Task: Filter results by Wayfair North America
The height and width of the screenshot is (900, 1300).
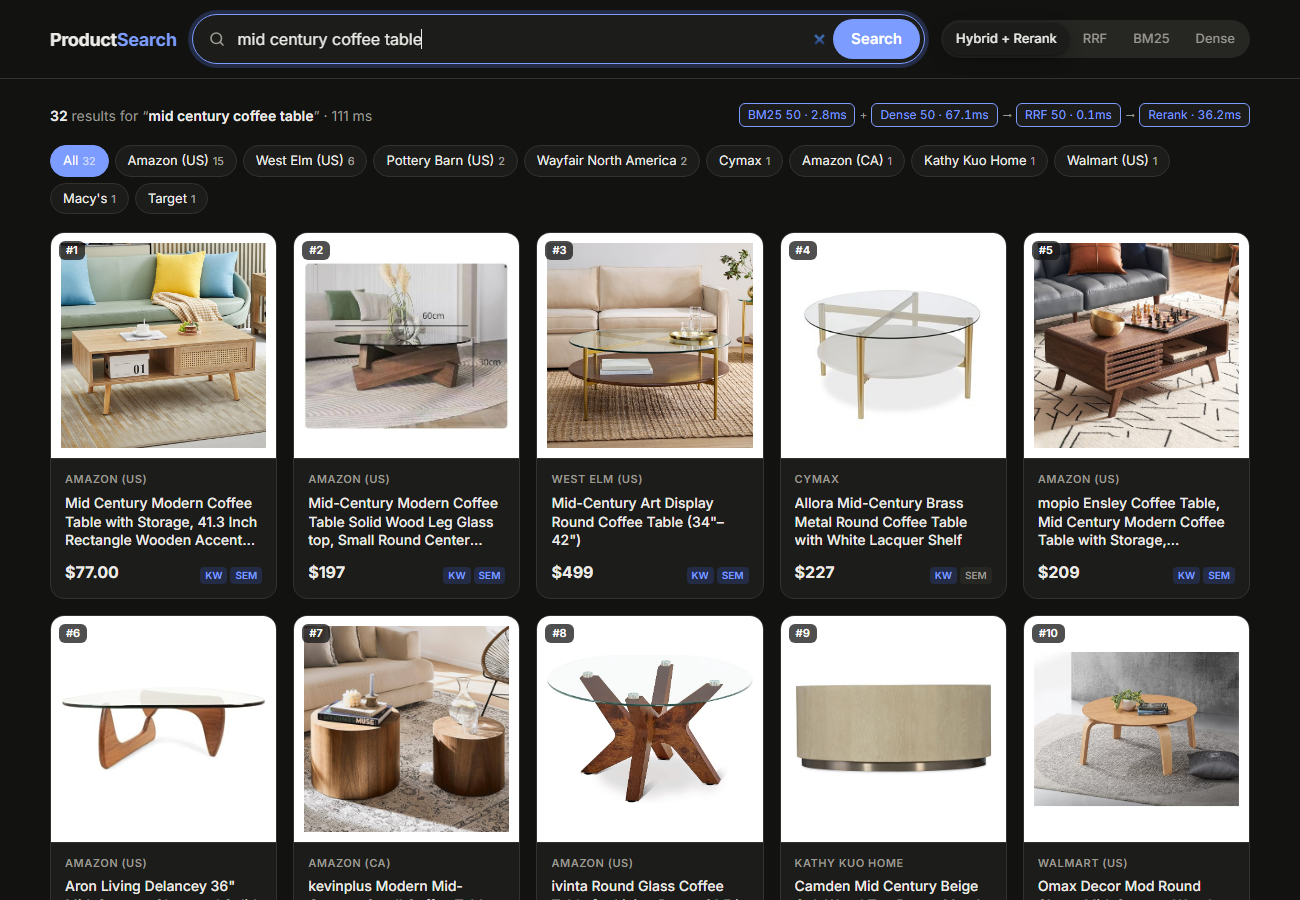Action: point(612,161)
